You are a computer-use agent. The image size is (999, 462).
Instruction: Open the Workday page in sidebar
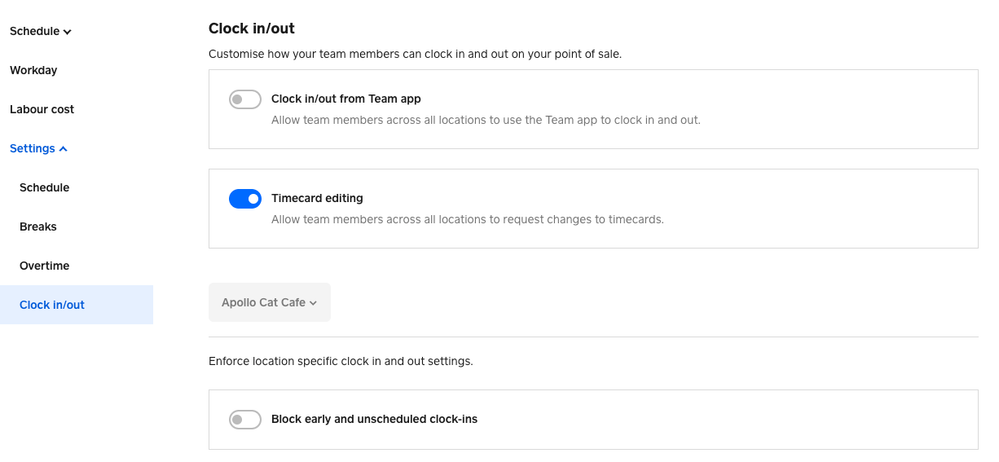point(33,70)
